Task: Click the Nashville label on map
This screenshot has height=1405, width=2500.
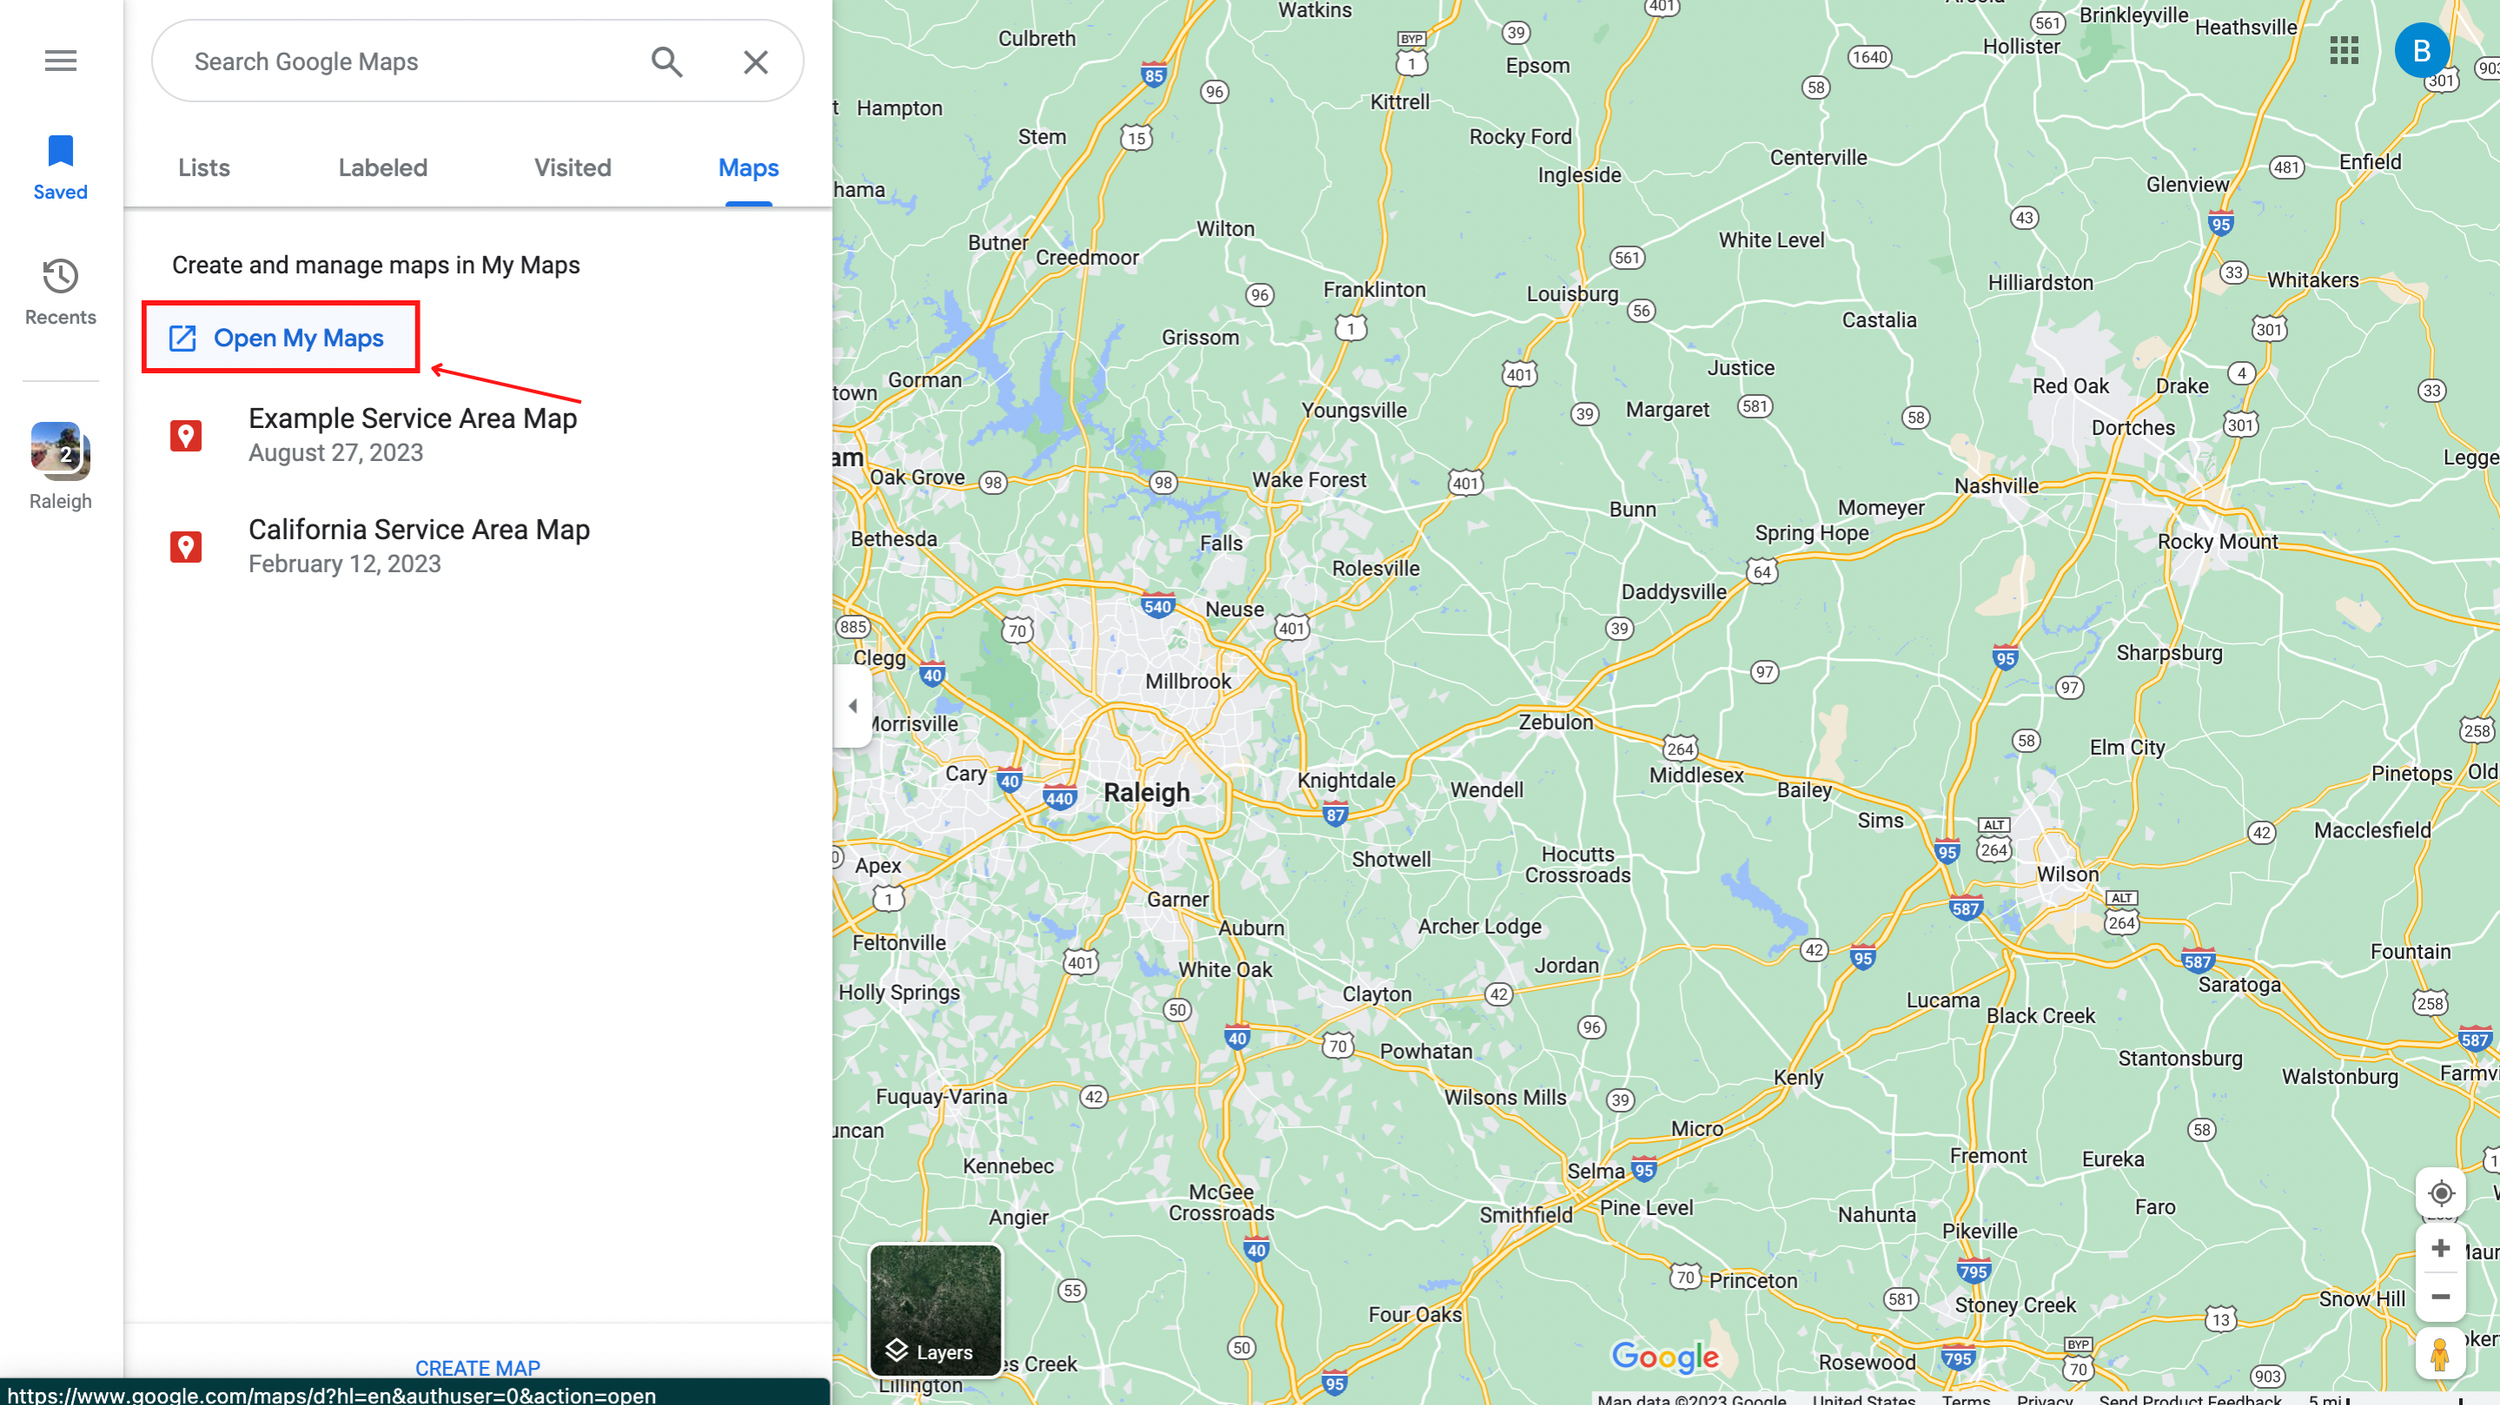Action: point(1996,486)
